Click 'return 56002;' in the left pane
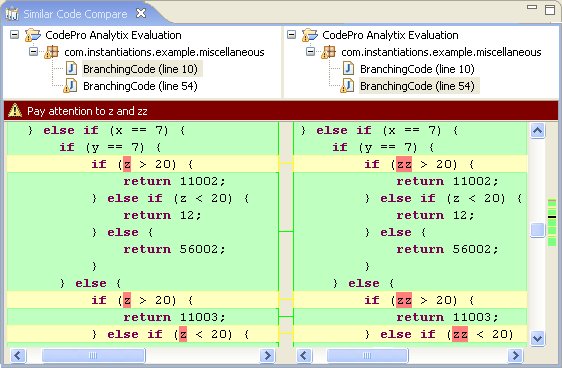 174,249
